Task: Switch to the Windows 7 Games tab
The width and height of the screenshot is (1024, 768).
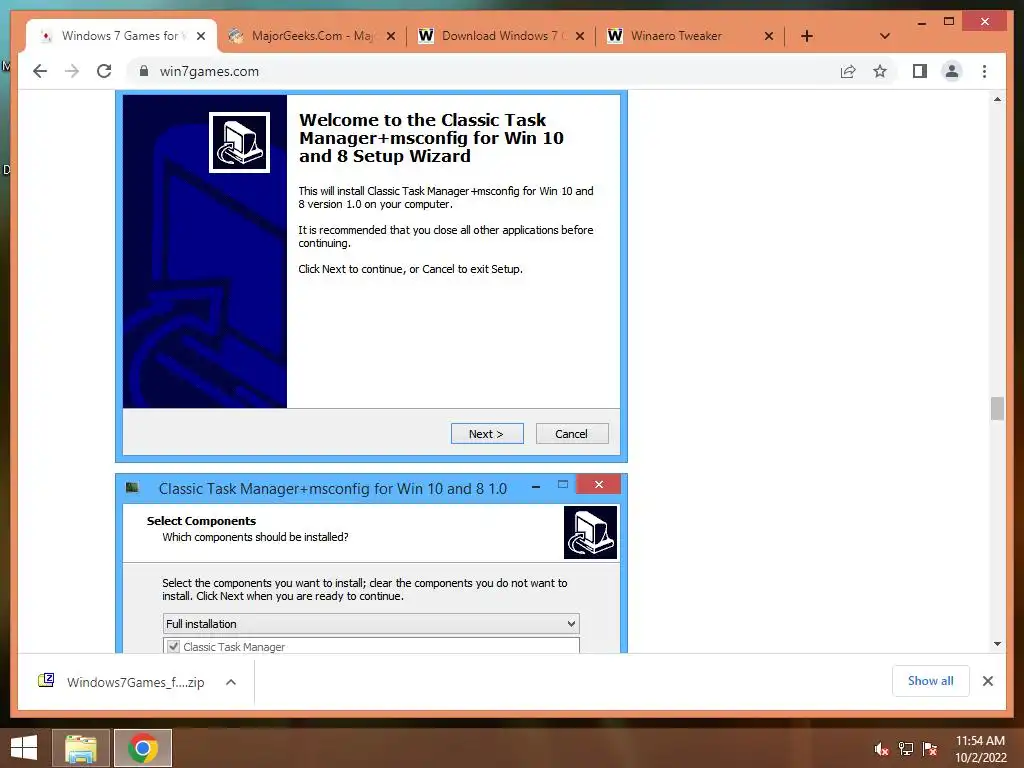Action: (121, 36)
